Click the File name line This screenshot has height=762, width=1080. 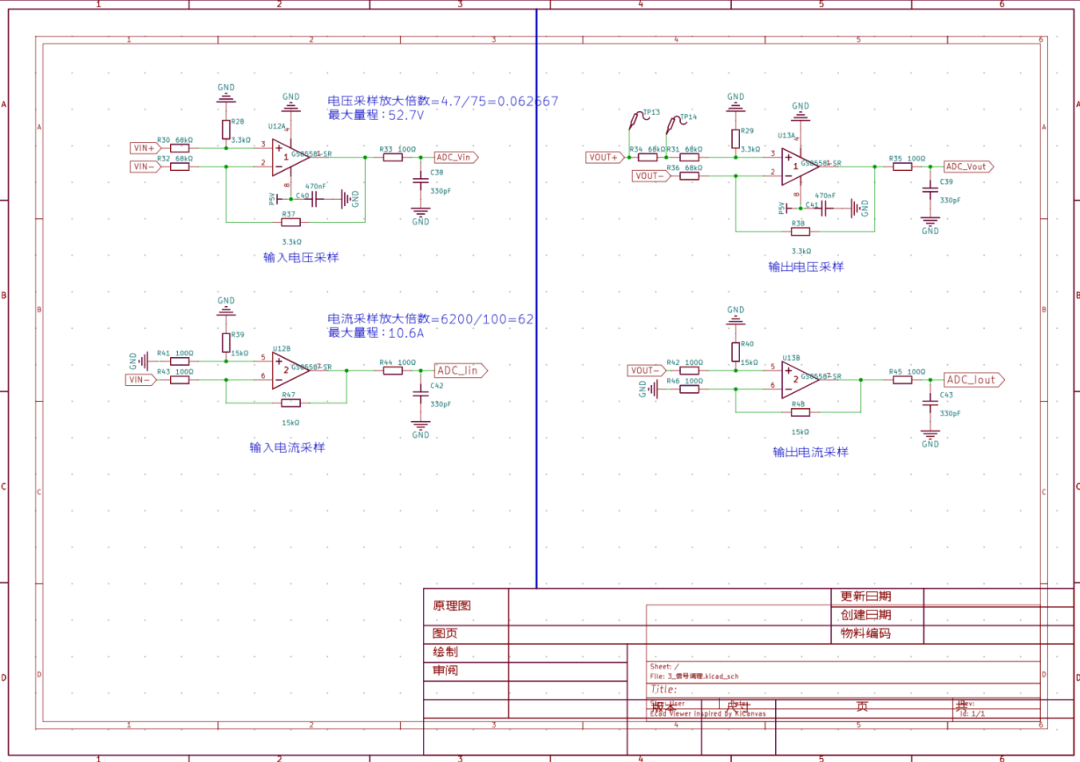[x=694, y=677]
